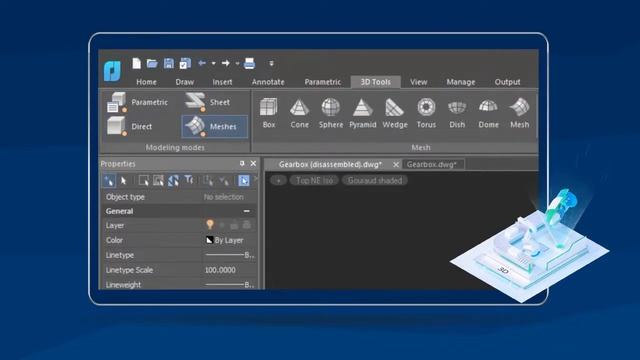Open the Draw ribbon tab
Screen dimensions: 640x360
point(184,82)
